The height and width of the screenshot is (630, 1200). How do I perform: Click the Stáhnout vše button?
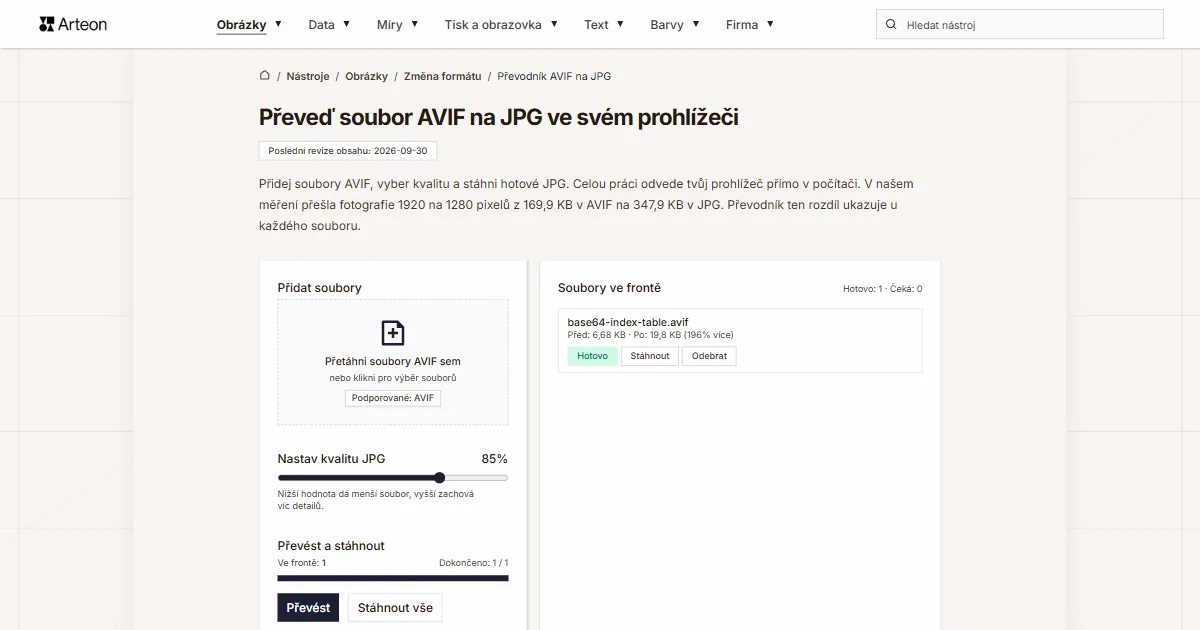coord(395,607)
